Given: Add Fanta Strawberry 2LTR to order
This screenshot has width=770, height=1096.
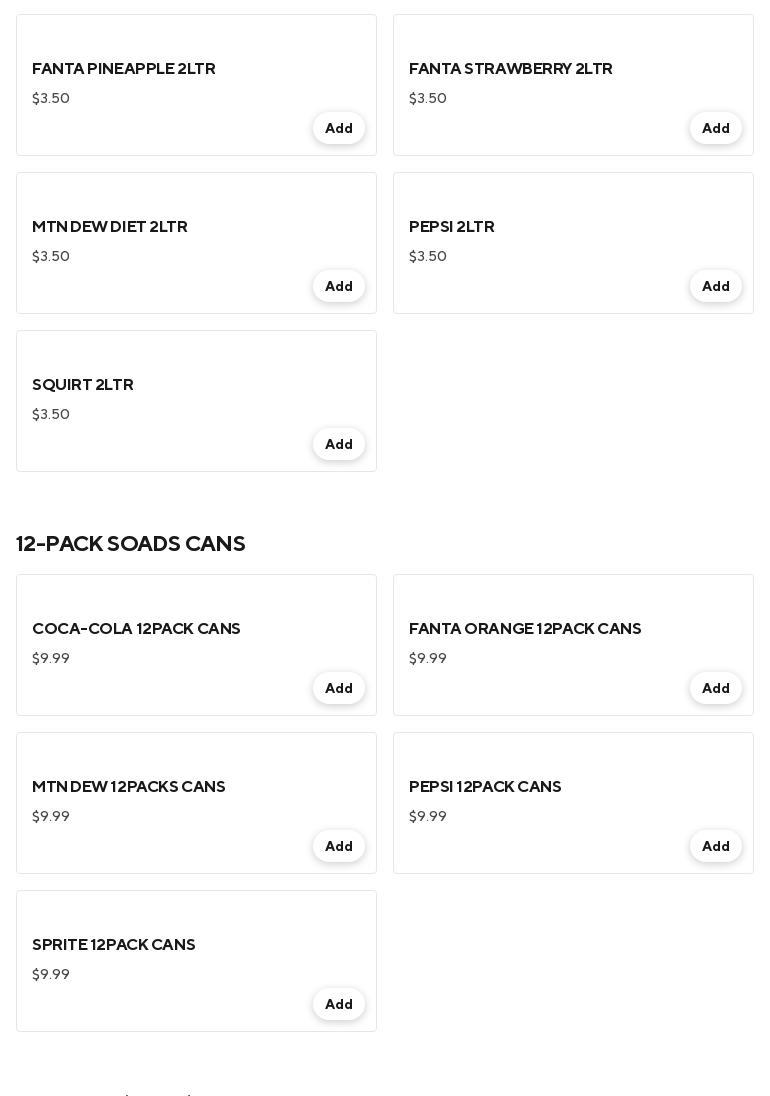Looking at the screenshot, I should (x=715, y=128).
